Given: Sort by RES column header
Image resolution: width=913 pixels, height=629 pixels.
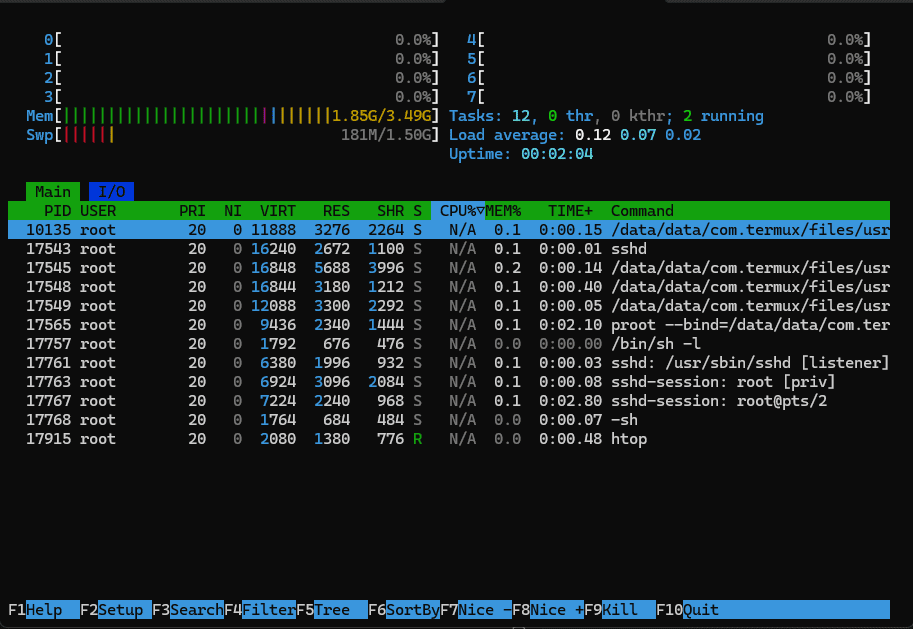Looking at the screenshot, I should point(337,211).
